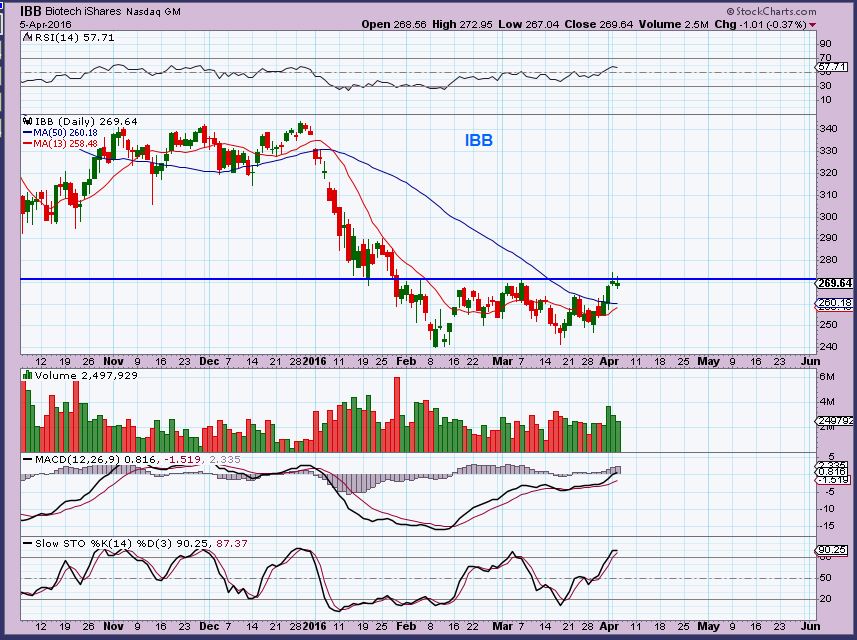Click the -1.519 MACD signal value in legend
The width and height of the screenshot is (857, 640).
(x=182, y=460)
